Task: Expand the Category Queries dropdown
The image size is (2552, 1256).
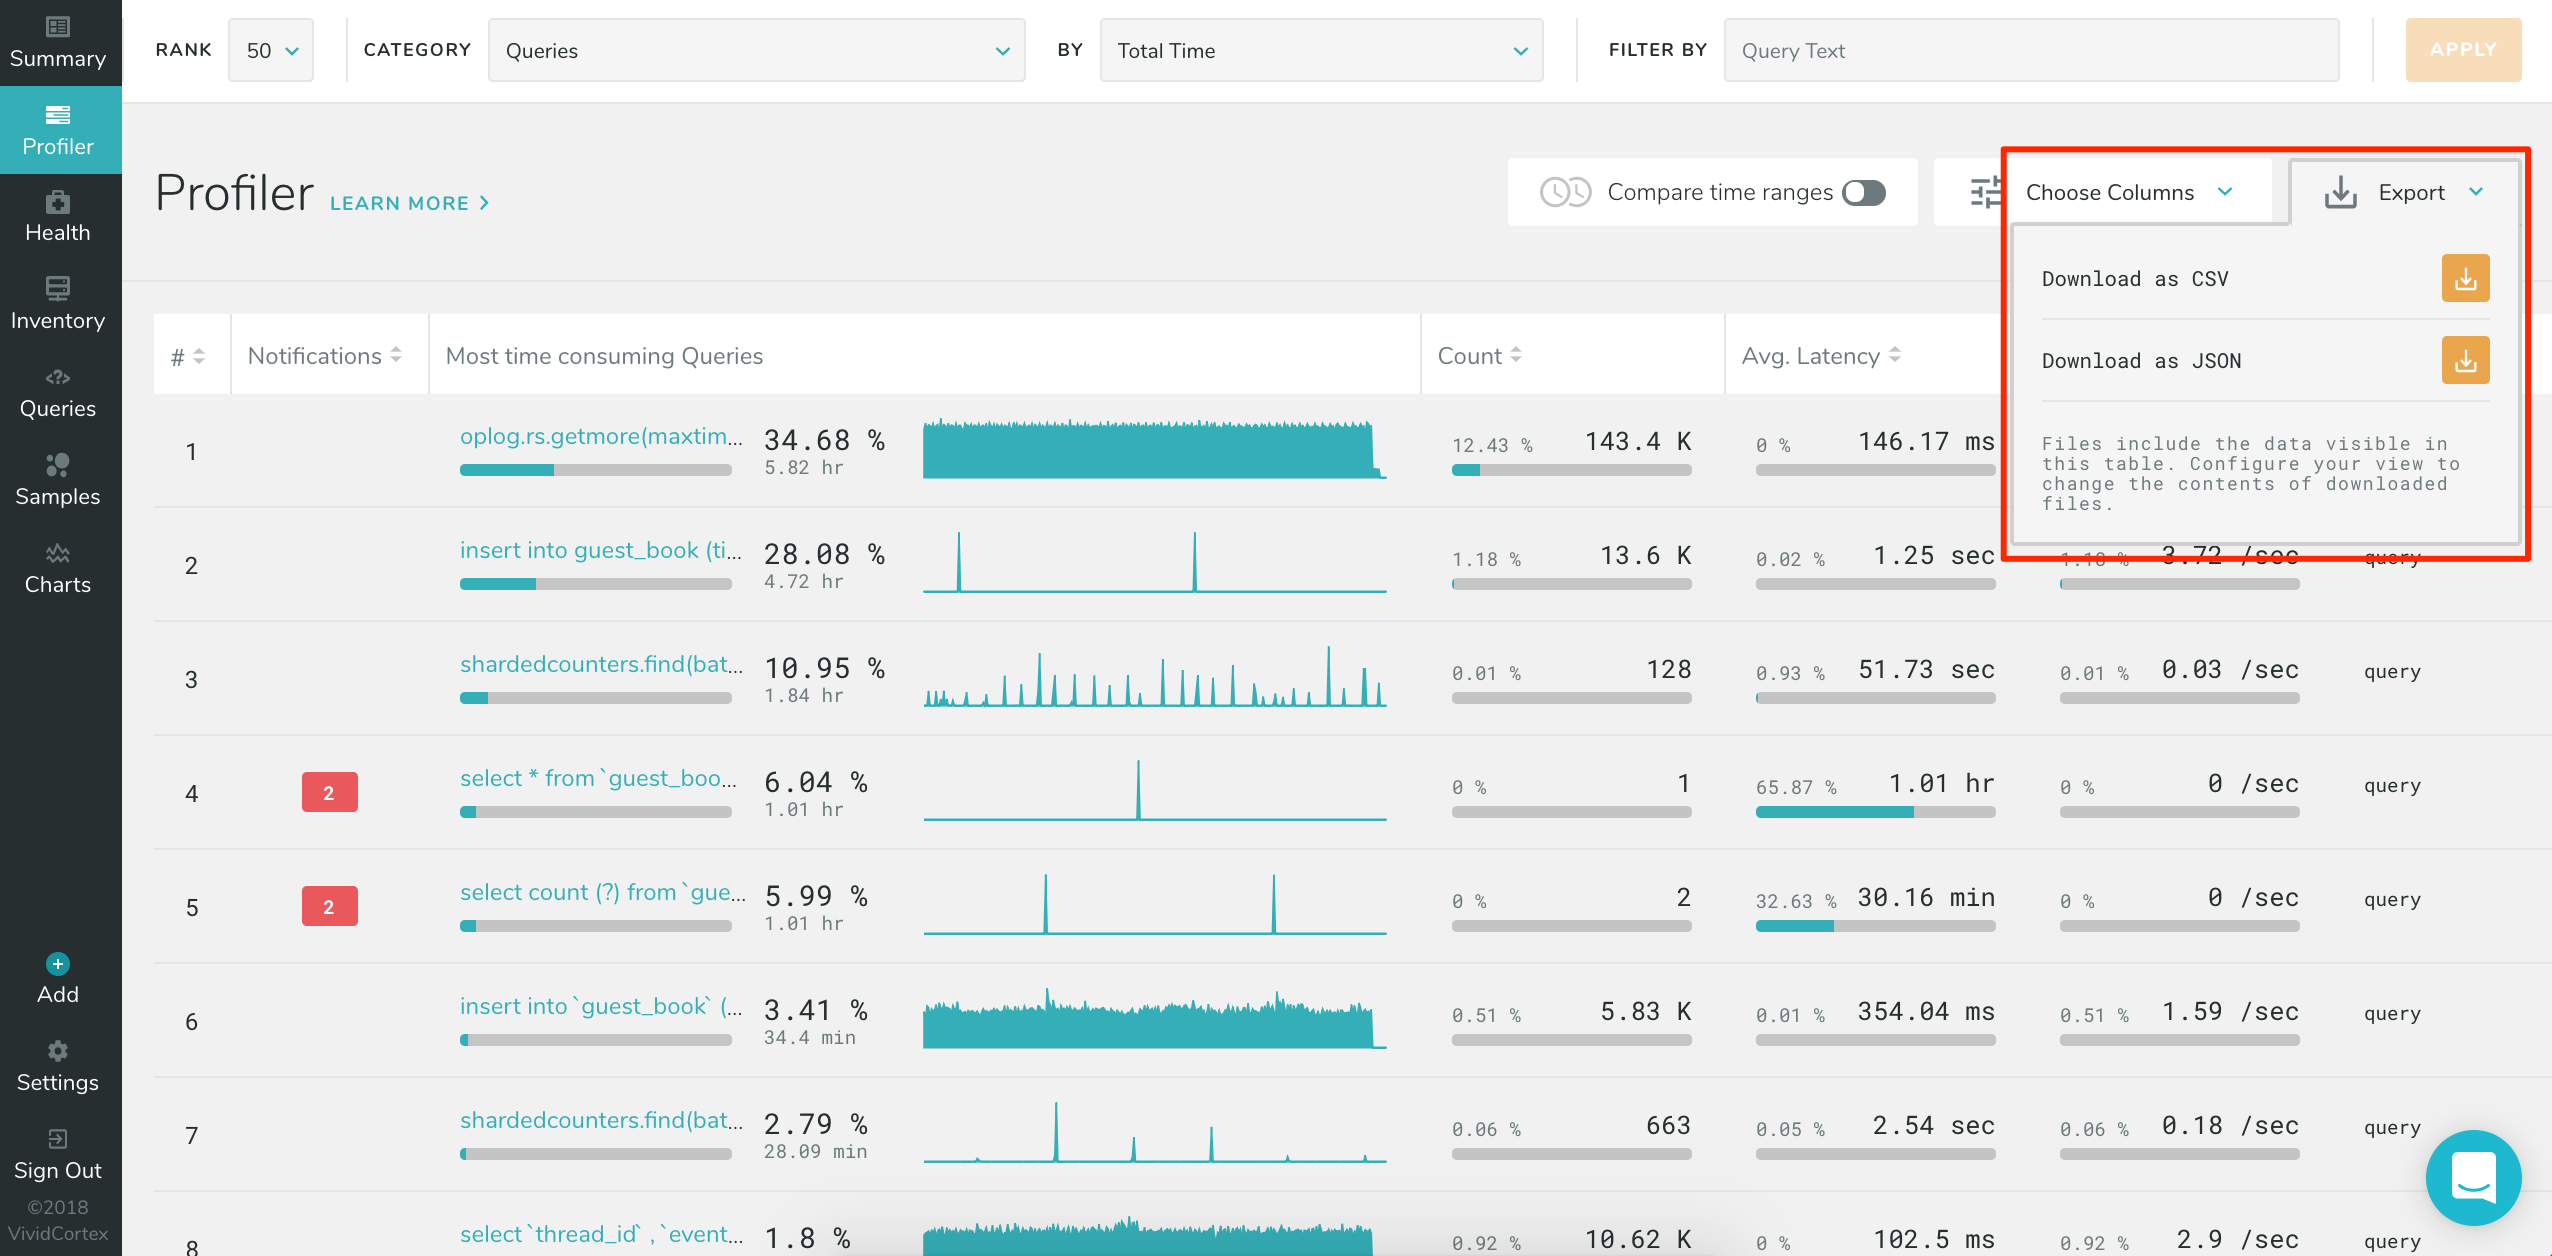Action: pos(756,51)
